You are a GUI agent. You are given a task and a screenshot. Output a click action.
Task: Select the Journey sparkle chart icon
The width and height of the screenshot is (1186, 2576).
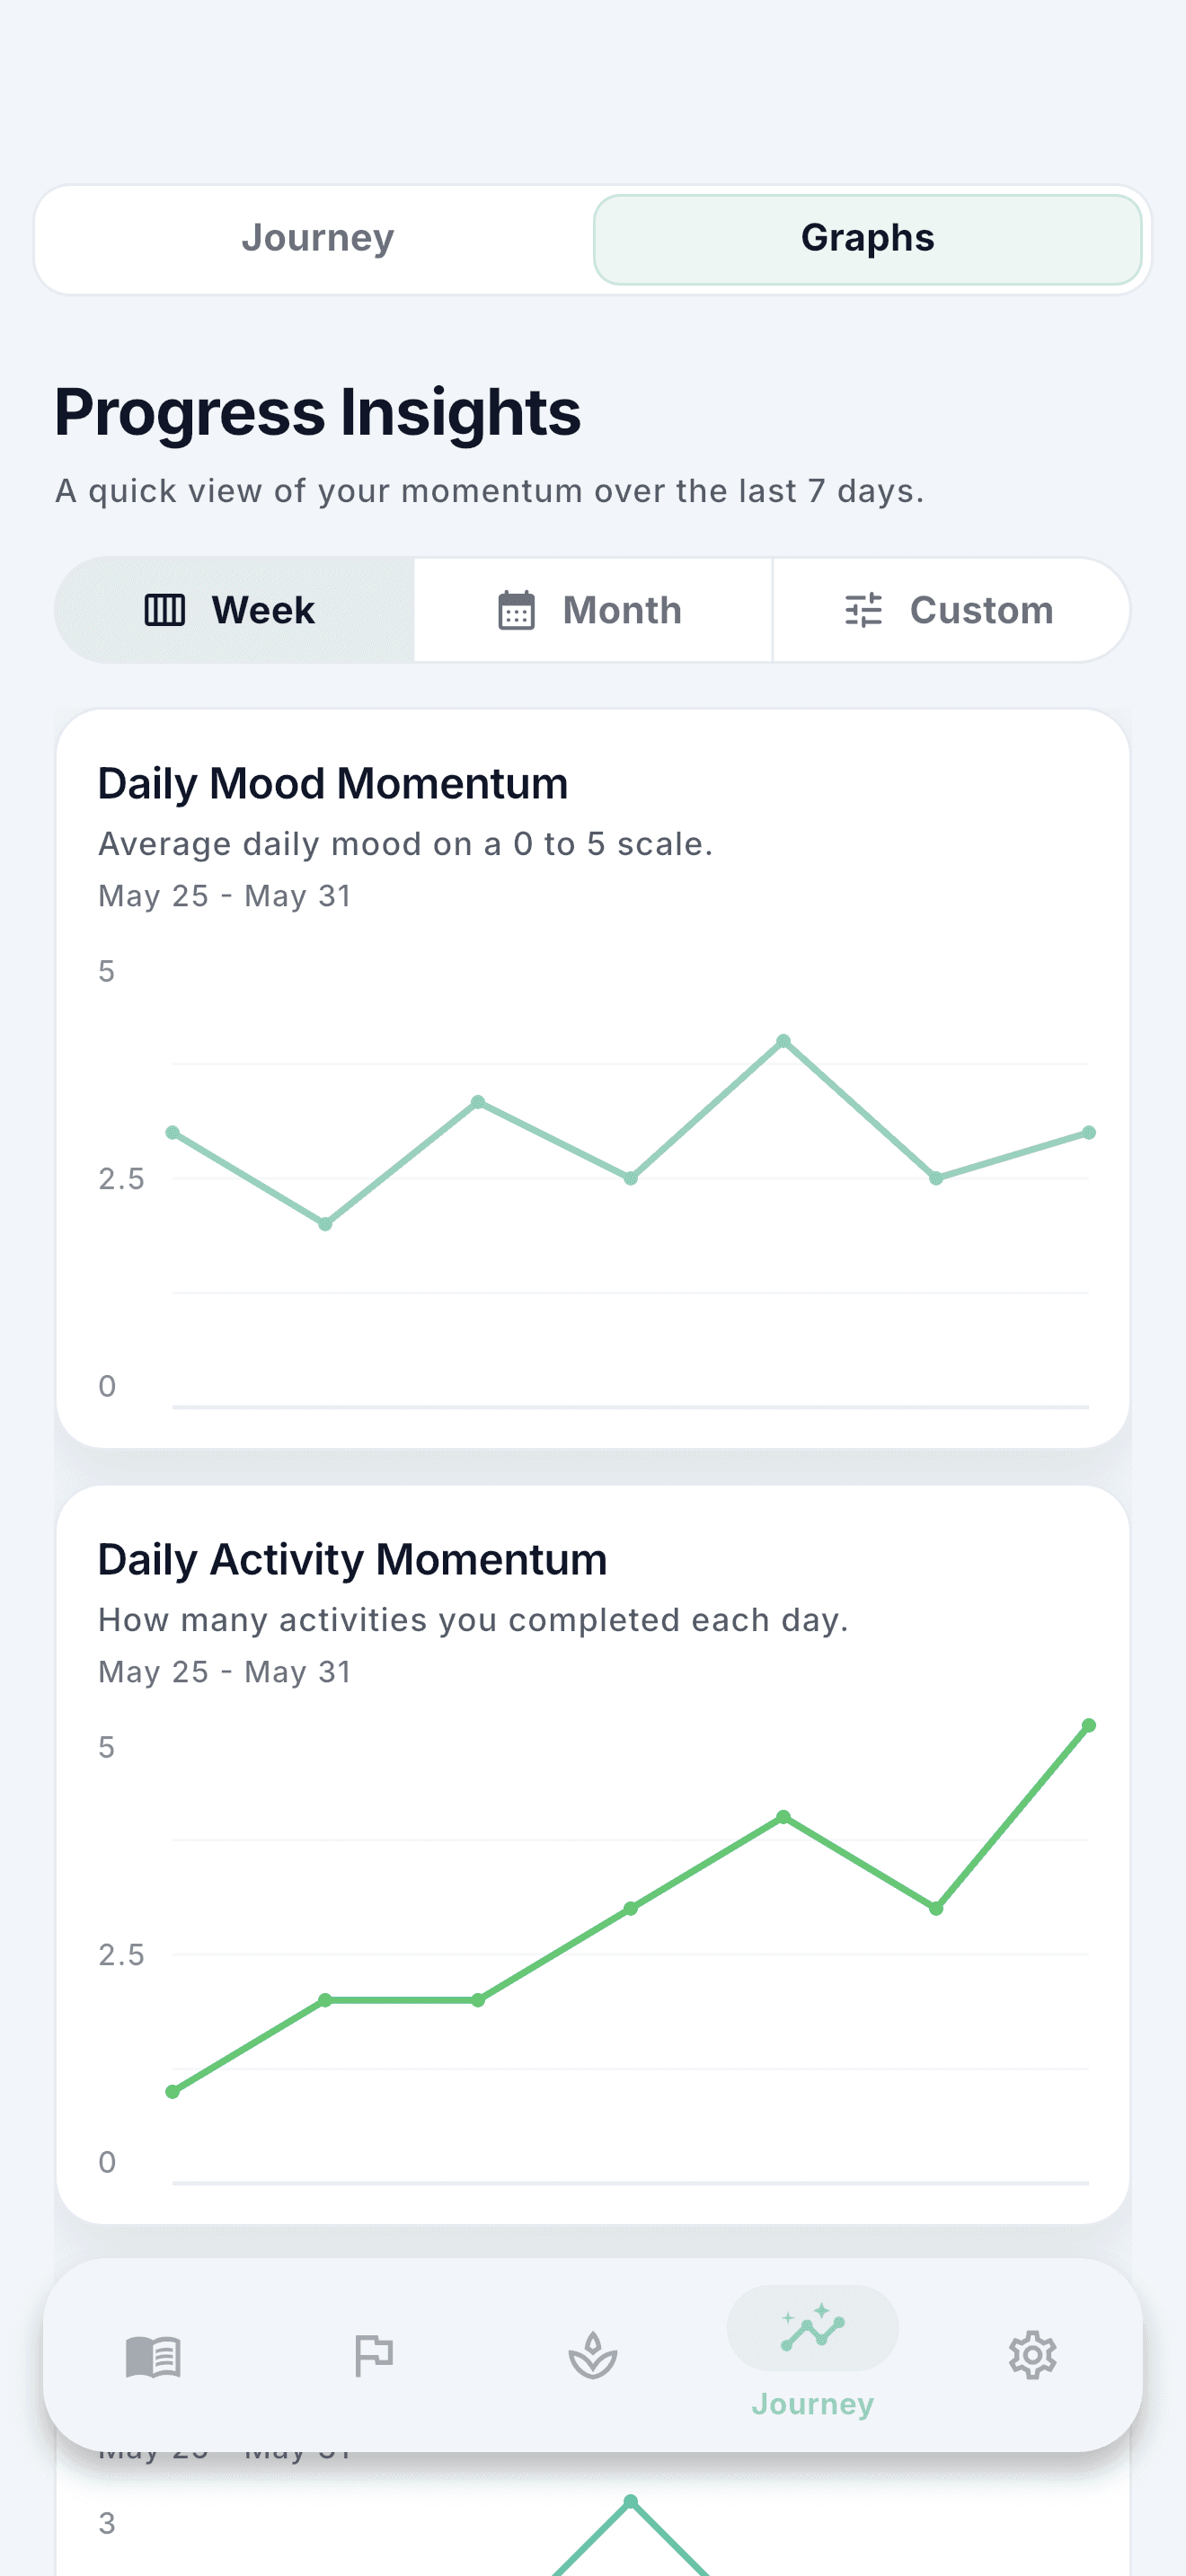(x=812, y=2327)
